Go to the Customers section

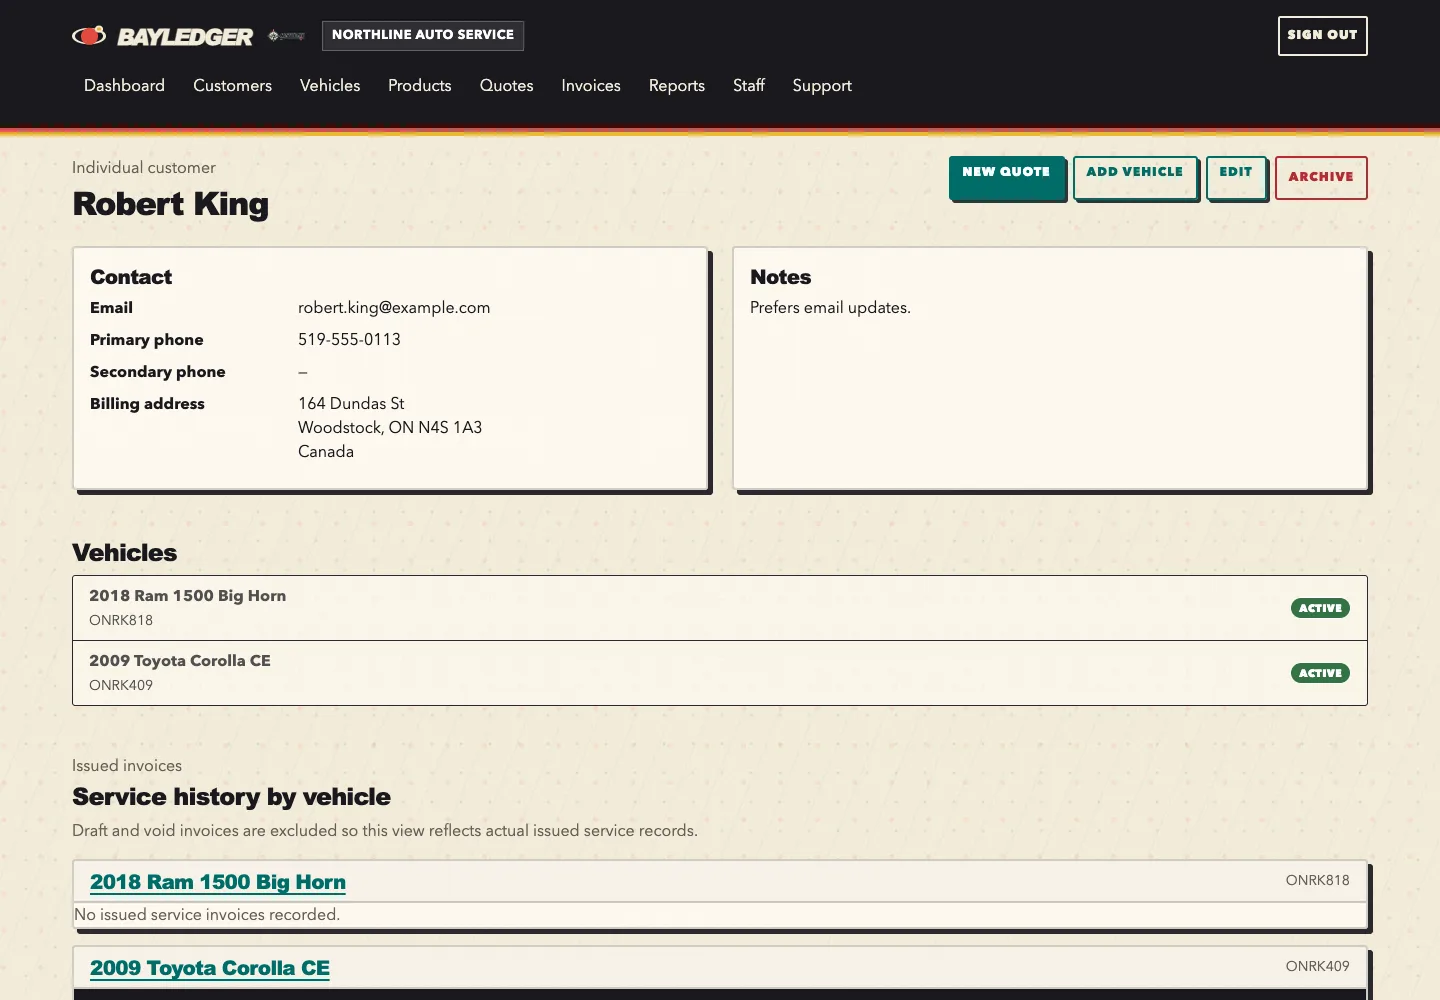coord(232,86)
